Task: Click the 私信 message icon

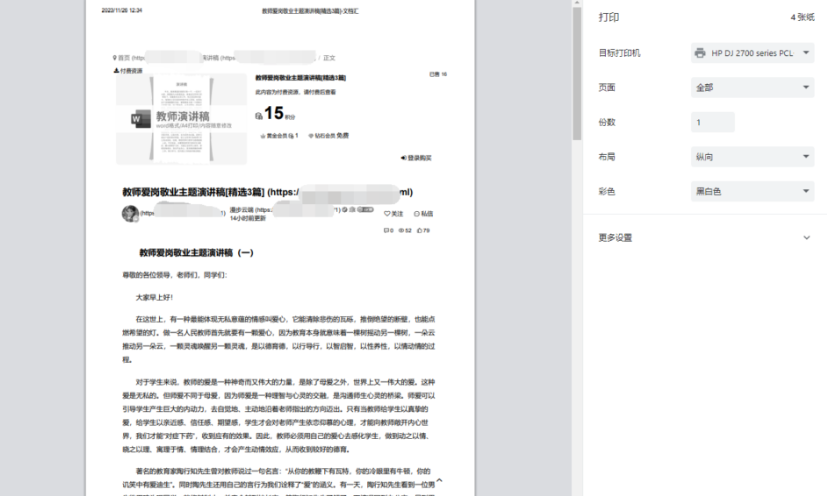Action: (x=417, y=214)
